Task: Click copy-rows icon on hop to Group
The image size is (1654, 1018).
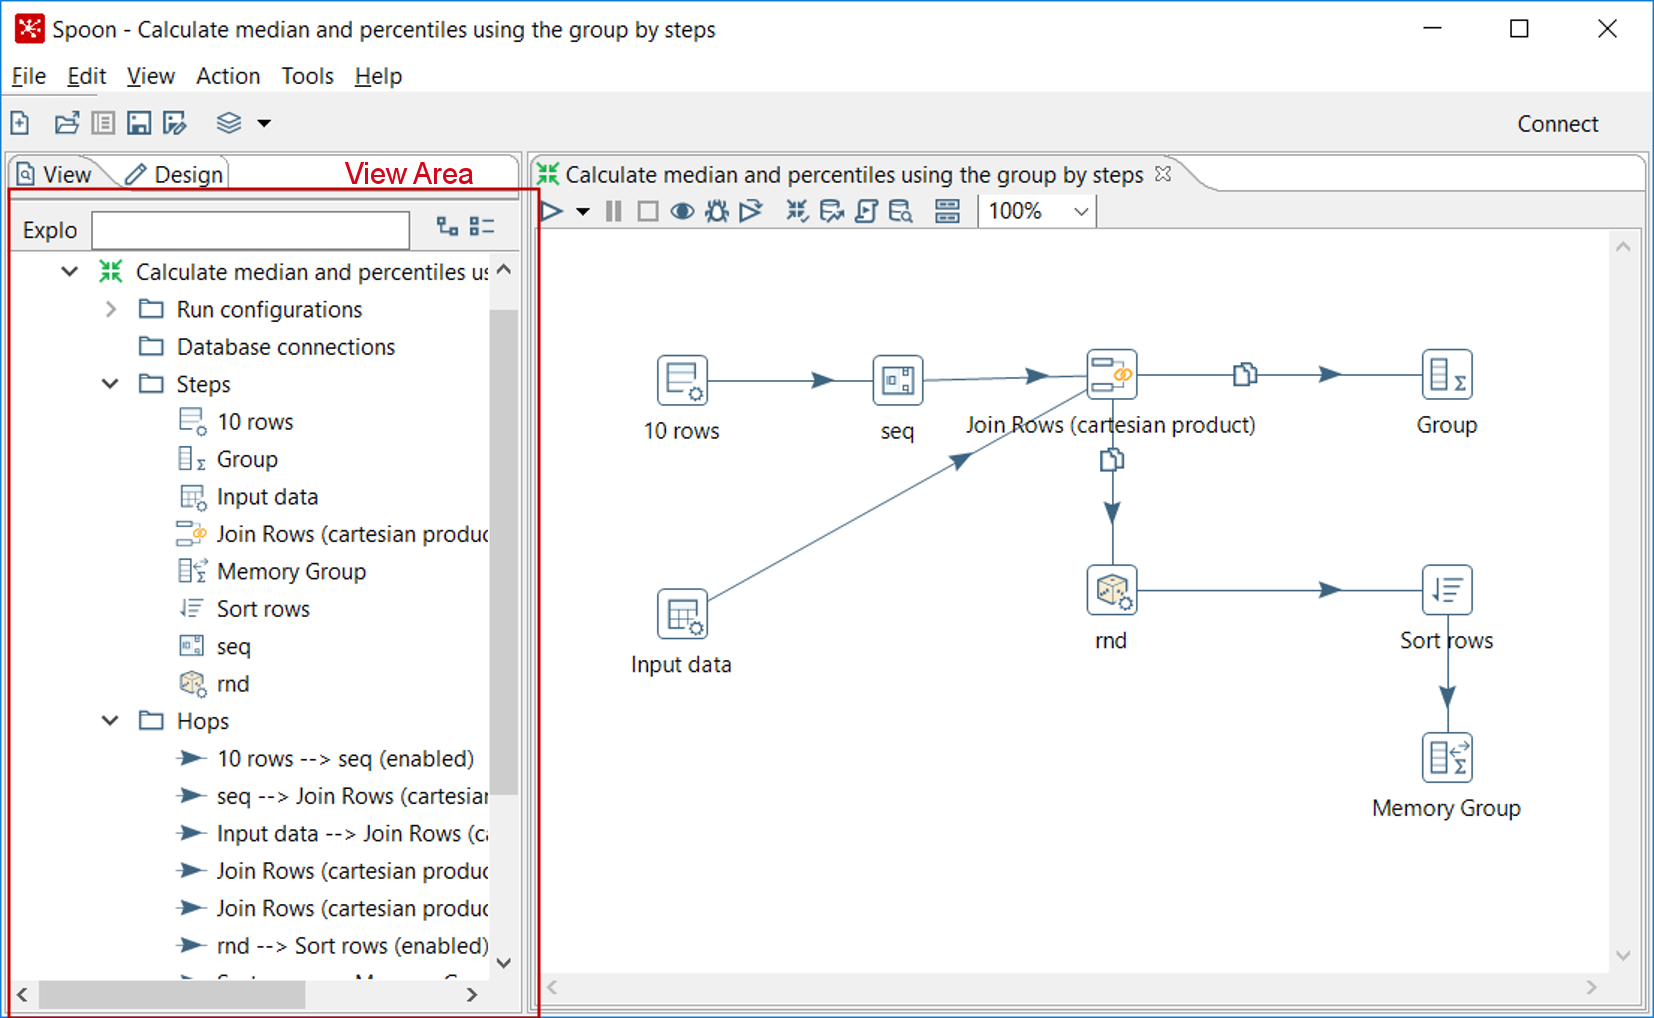Action: point(1245,374)
